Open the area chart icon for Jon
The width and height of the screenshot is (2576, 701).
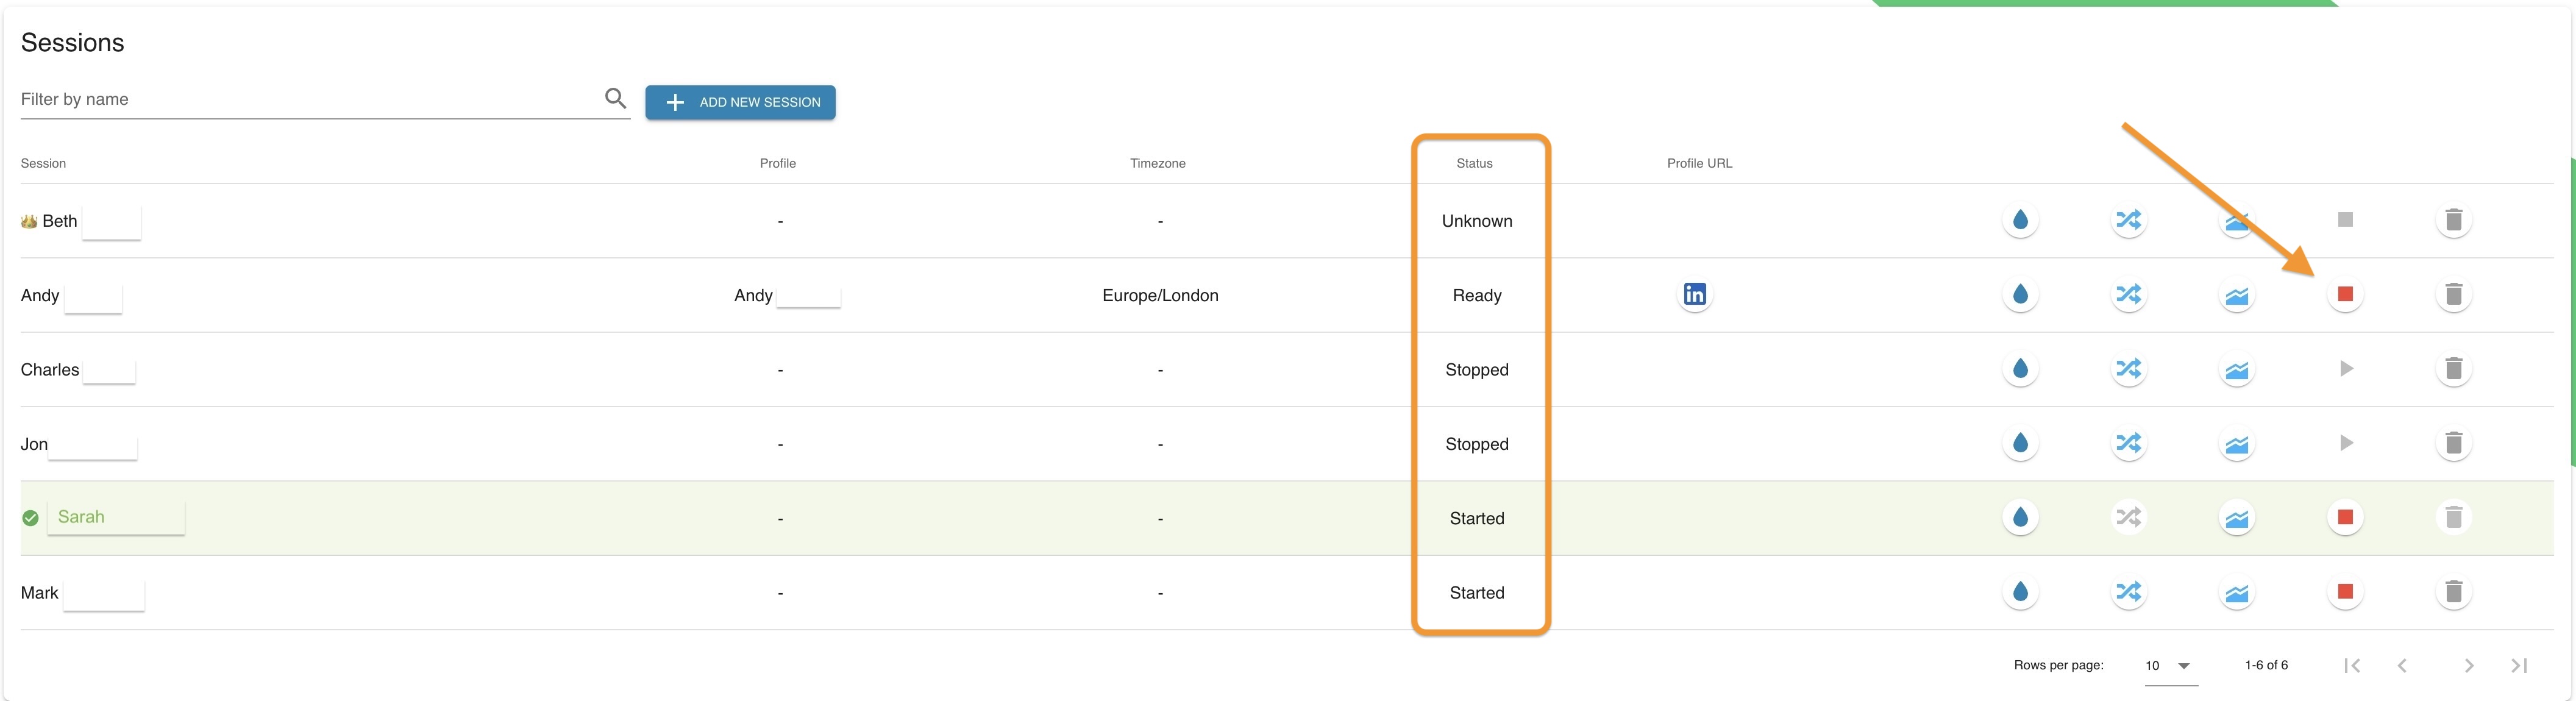click(x=2236, y=444)
